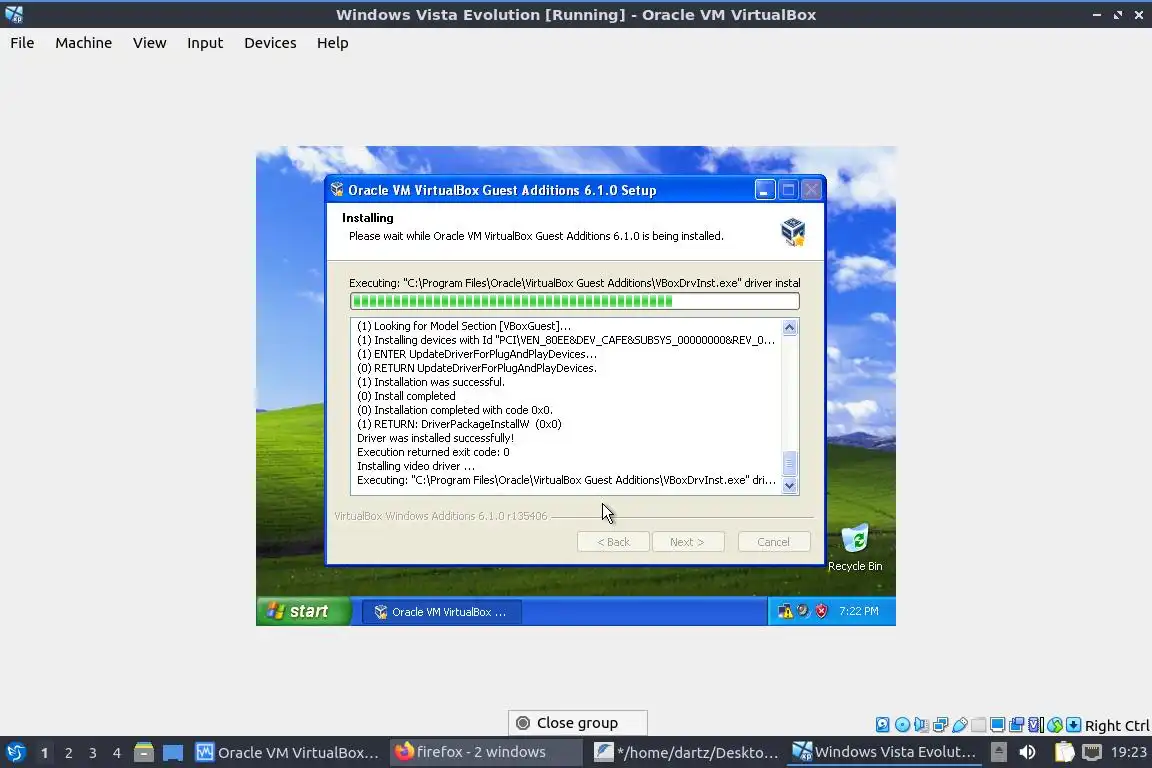Click the Right Ctrl host key label

[x=1117, y=725]
